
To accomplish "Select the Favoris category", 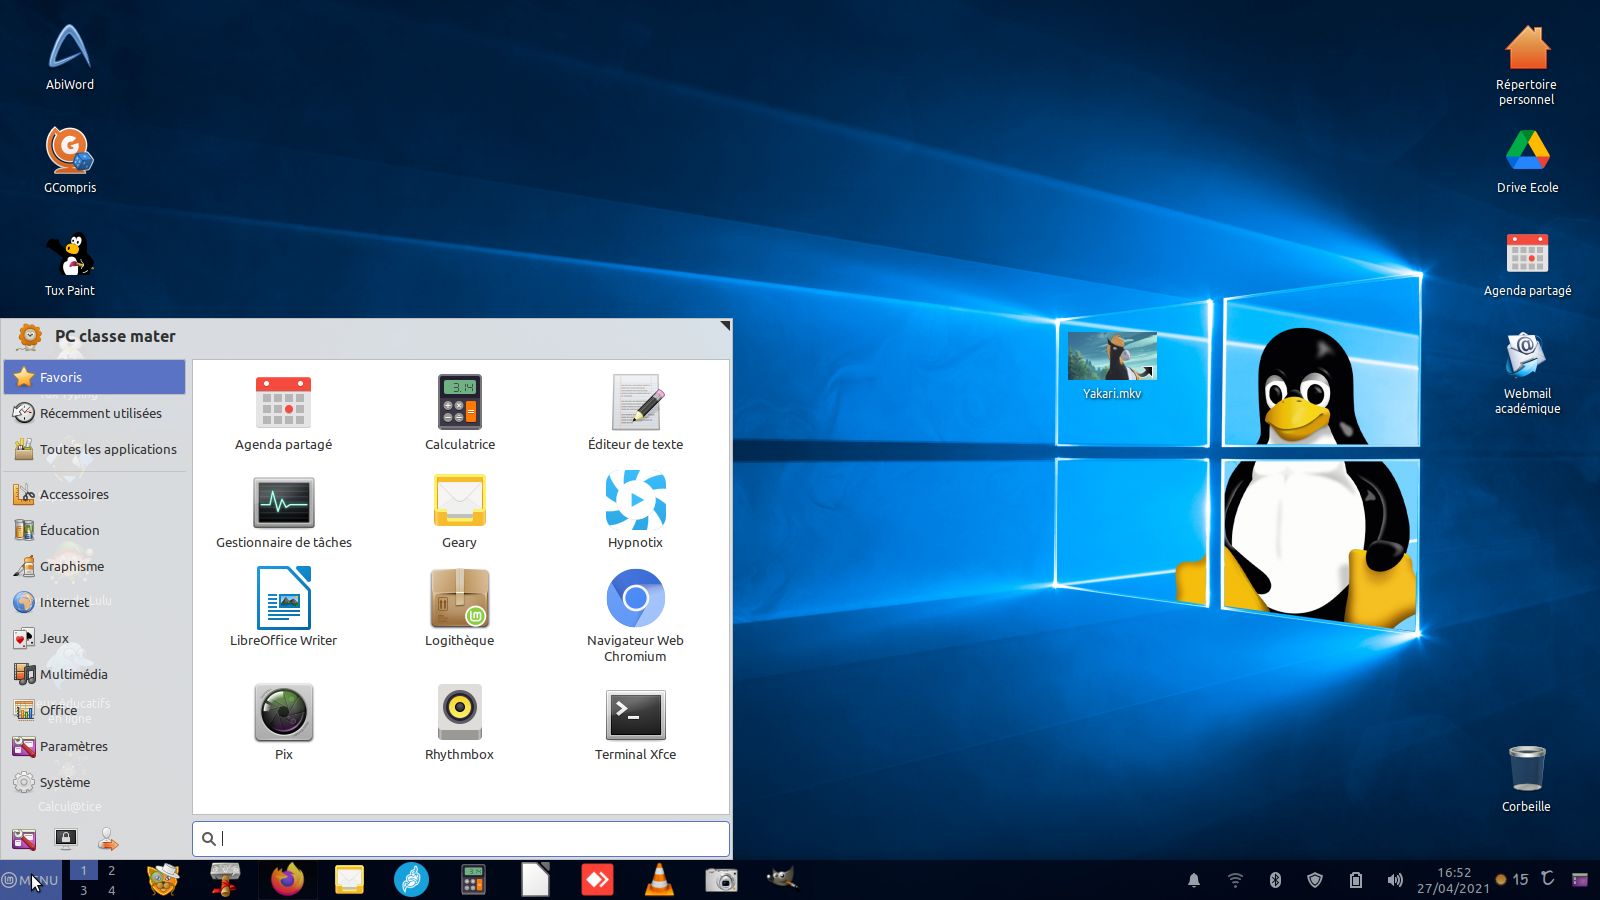I will pos(95,377).
